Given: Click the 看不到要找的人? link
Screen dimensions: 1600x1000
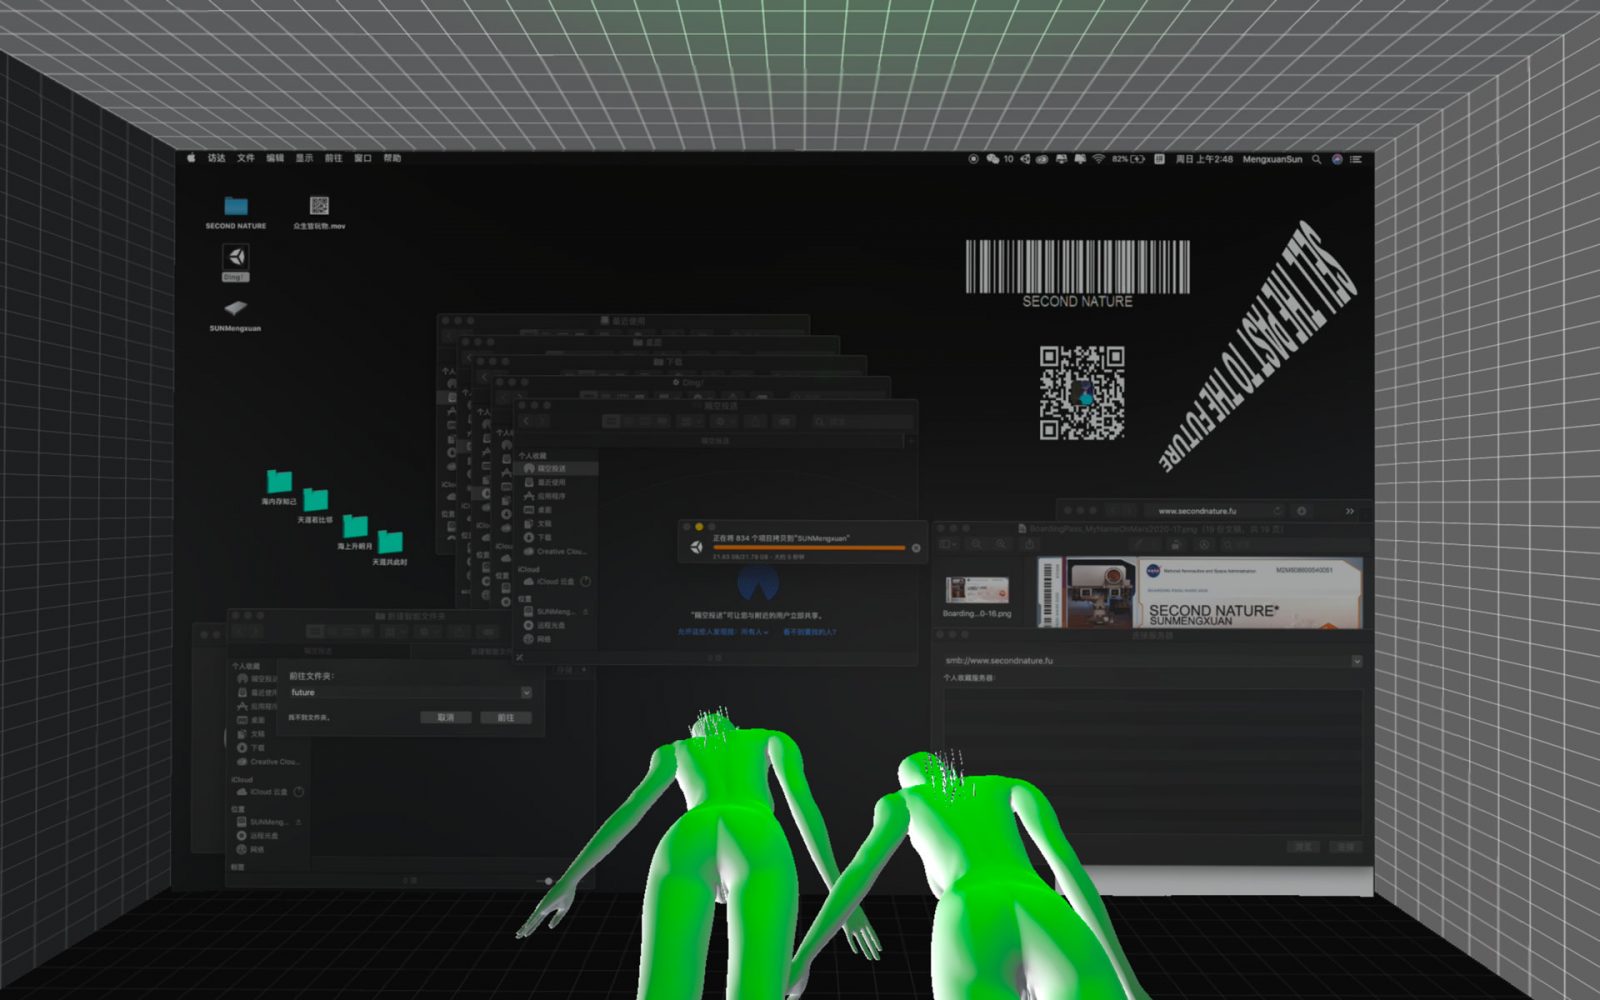Looking at the screenshot, I should [810, 632].
